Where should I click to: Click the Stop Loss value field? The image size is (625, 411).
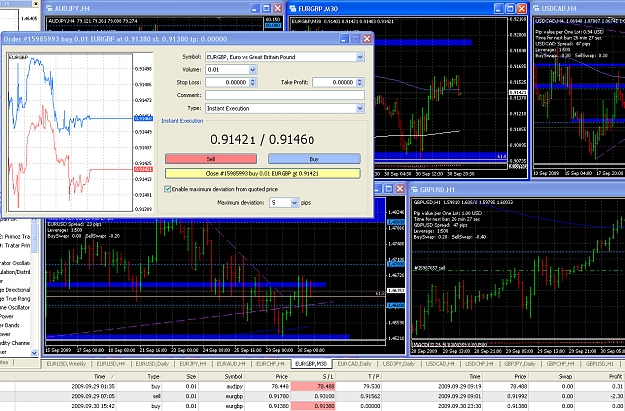pyautogui.click(x=227, y=82)
